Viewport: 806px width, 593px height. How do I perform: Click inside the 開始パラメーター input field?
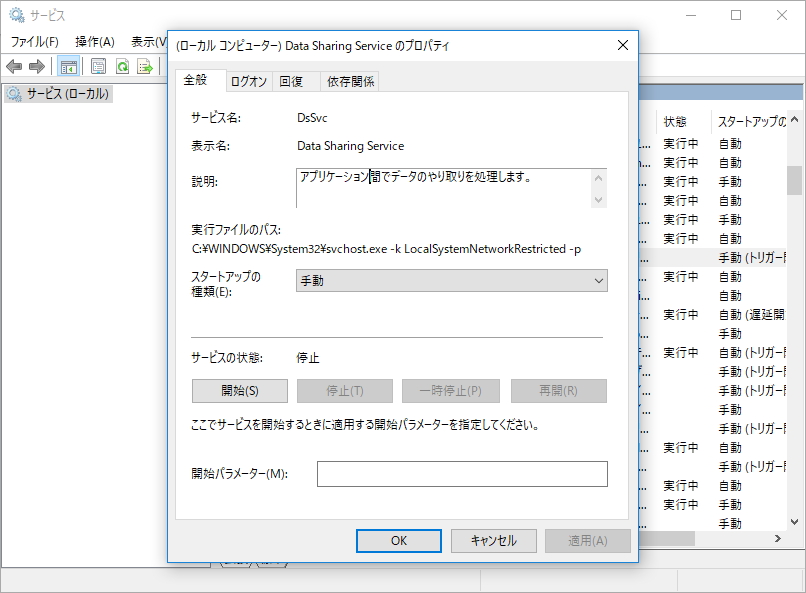[460, 473]
